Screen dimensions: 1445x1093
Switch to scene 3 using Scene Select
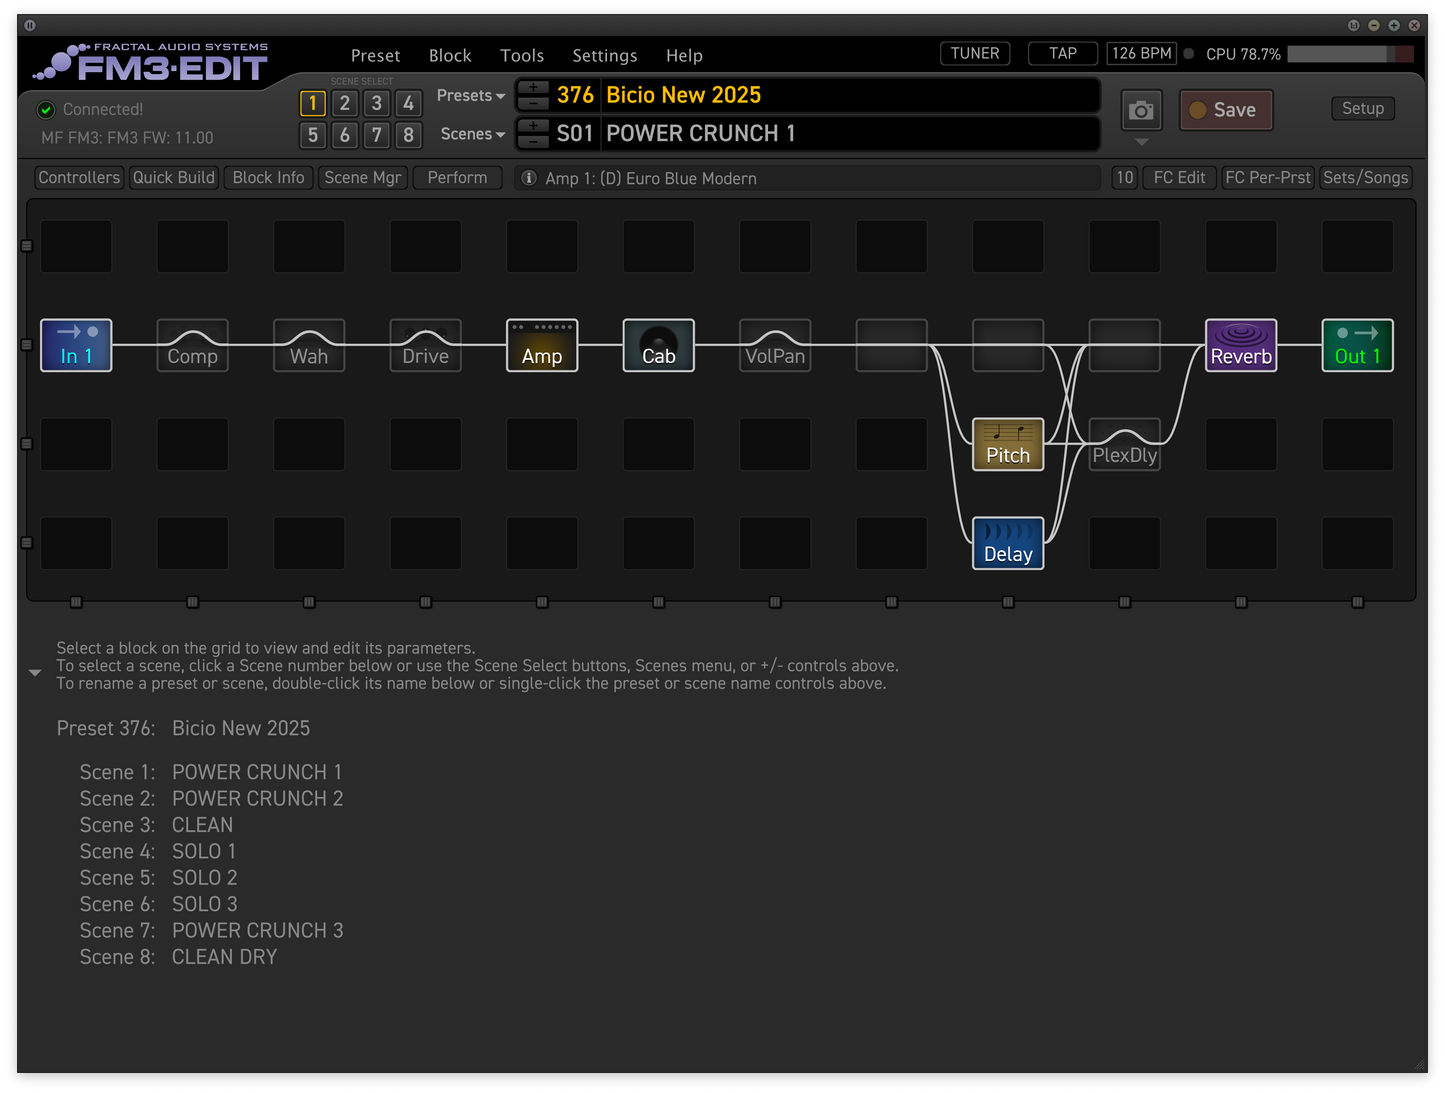point(376,103)
